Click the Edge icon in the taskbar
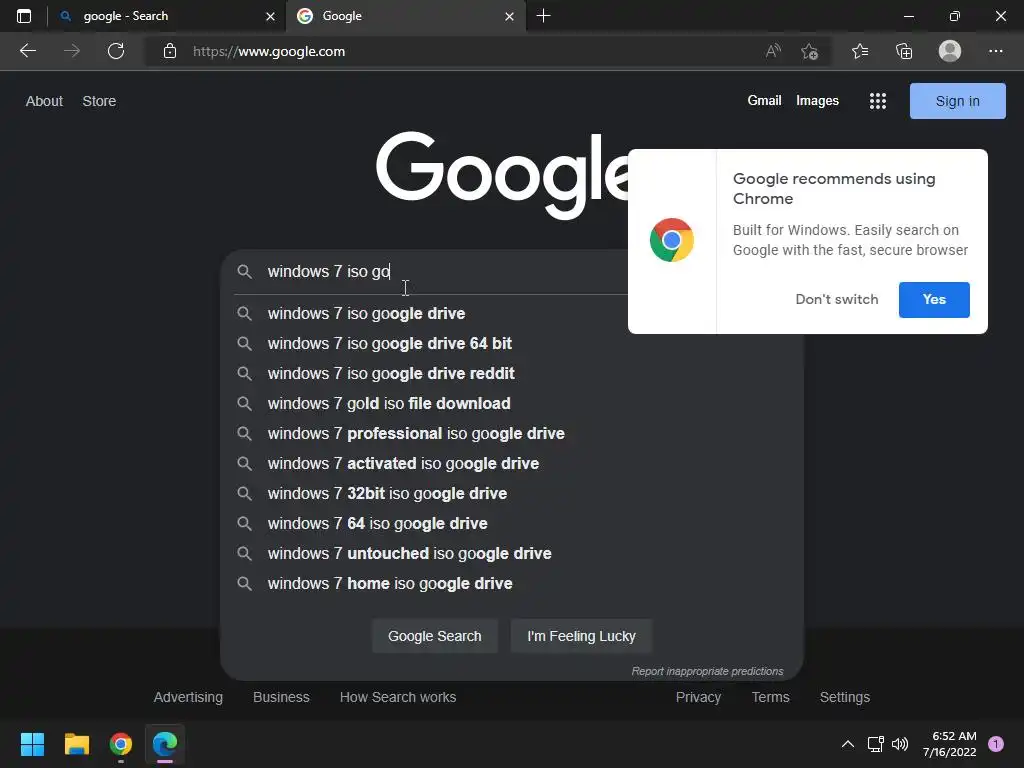Image resolution: width=1024 pixels, height=768 pixels. point(165,744)
